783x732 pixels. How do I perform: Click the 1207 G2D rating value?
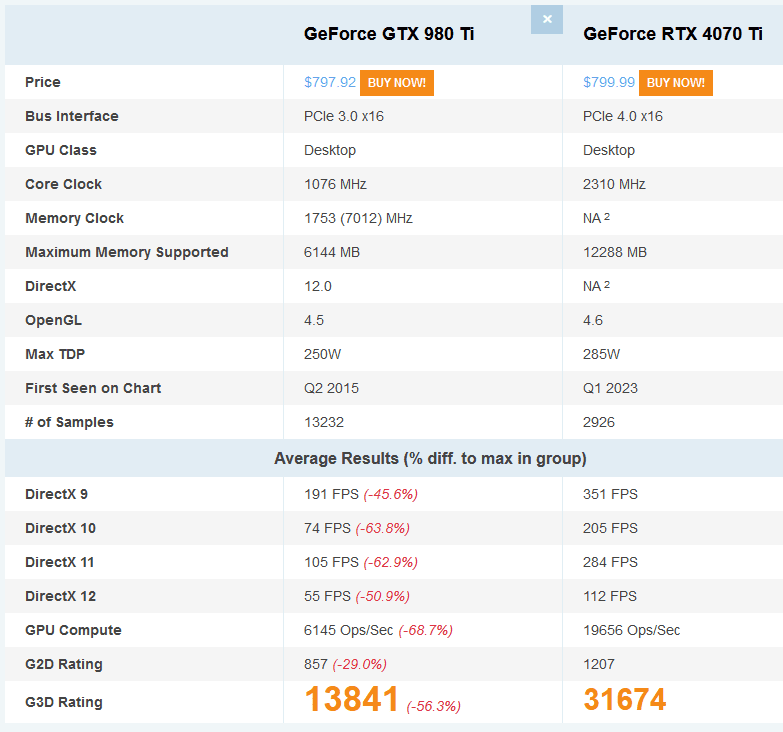pyautogui.click(x=599, y=664)
